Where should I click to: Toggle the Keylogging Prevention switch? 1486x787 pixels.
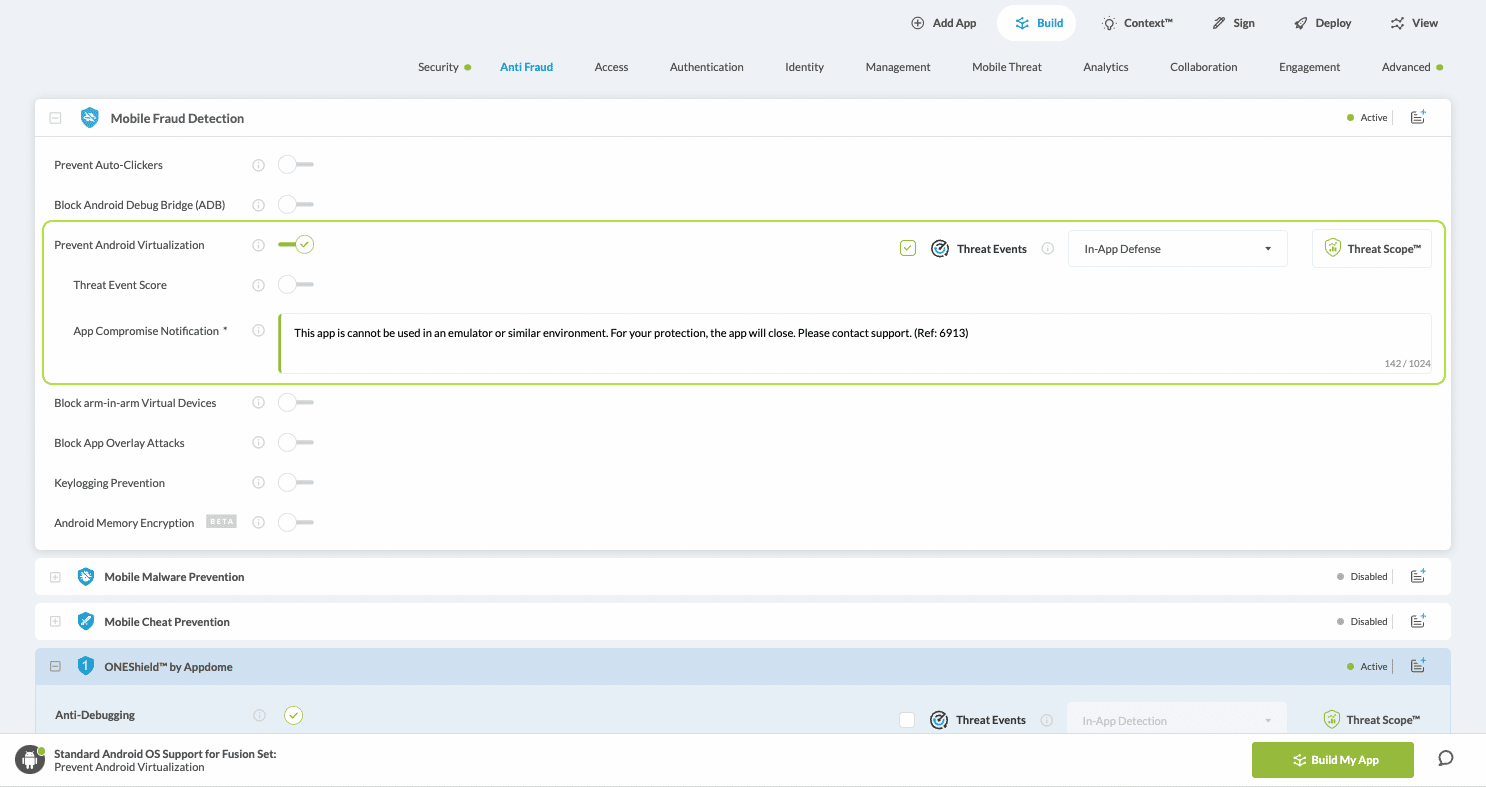click(x=295, y=483)
